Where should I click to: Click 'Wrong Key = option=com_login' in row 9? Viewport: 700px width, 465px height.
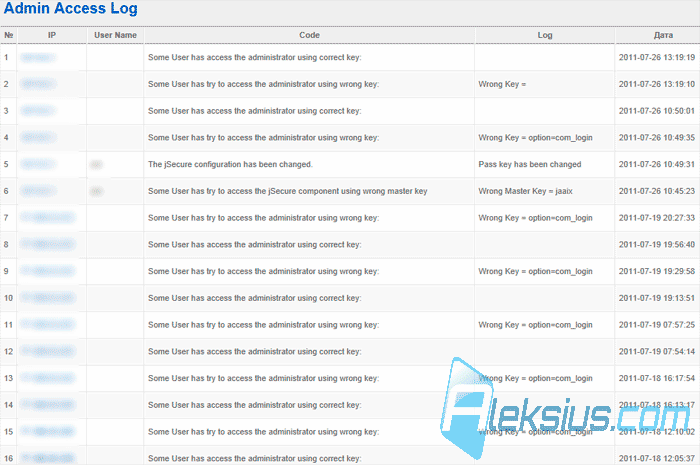(x=535, y=271)
